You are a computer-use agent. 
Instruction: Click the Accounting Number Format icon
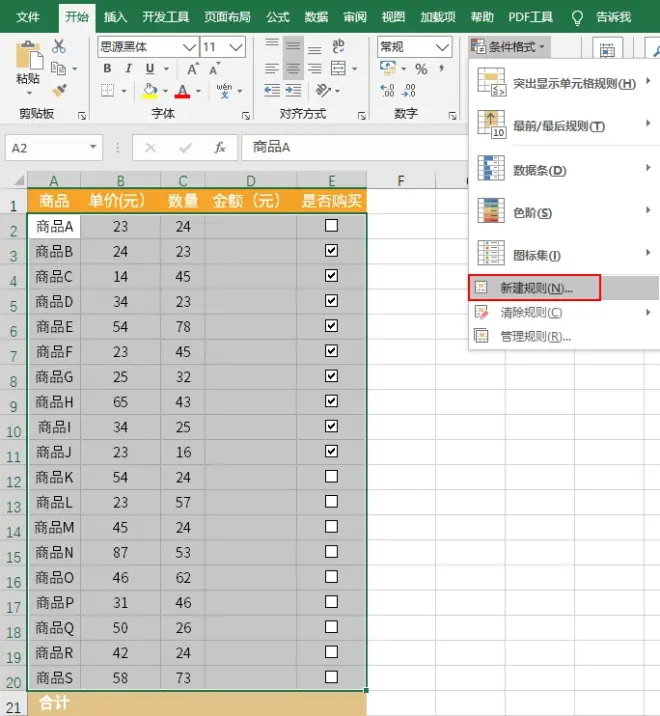(388, 68)
